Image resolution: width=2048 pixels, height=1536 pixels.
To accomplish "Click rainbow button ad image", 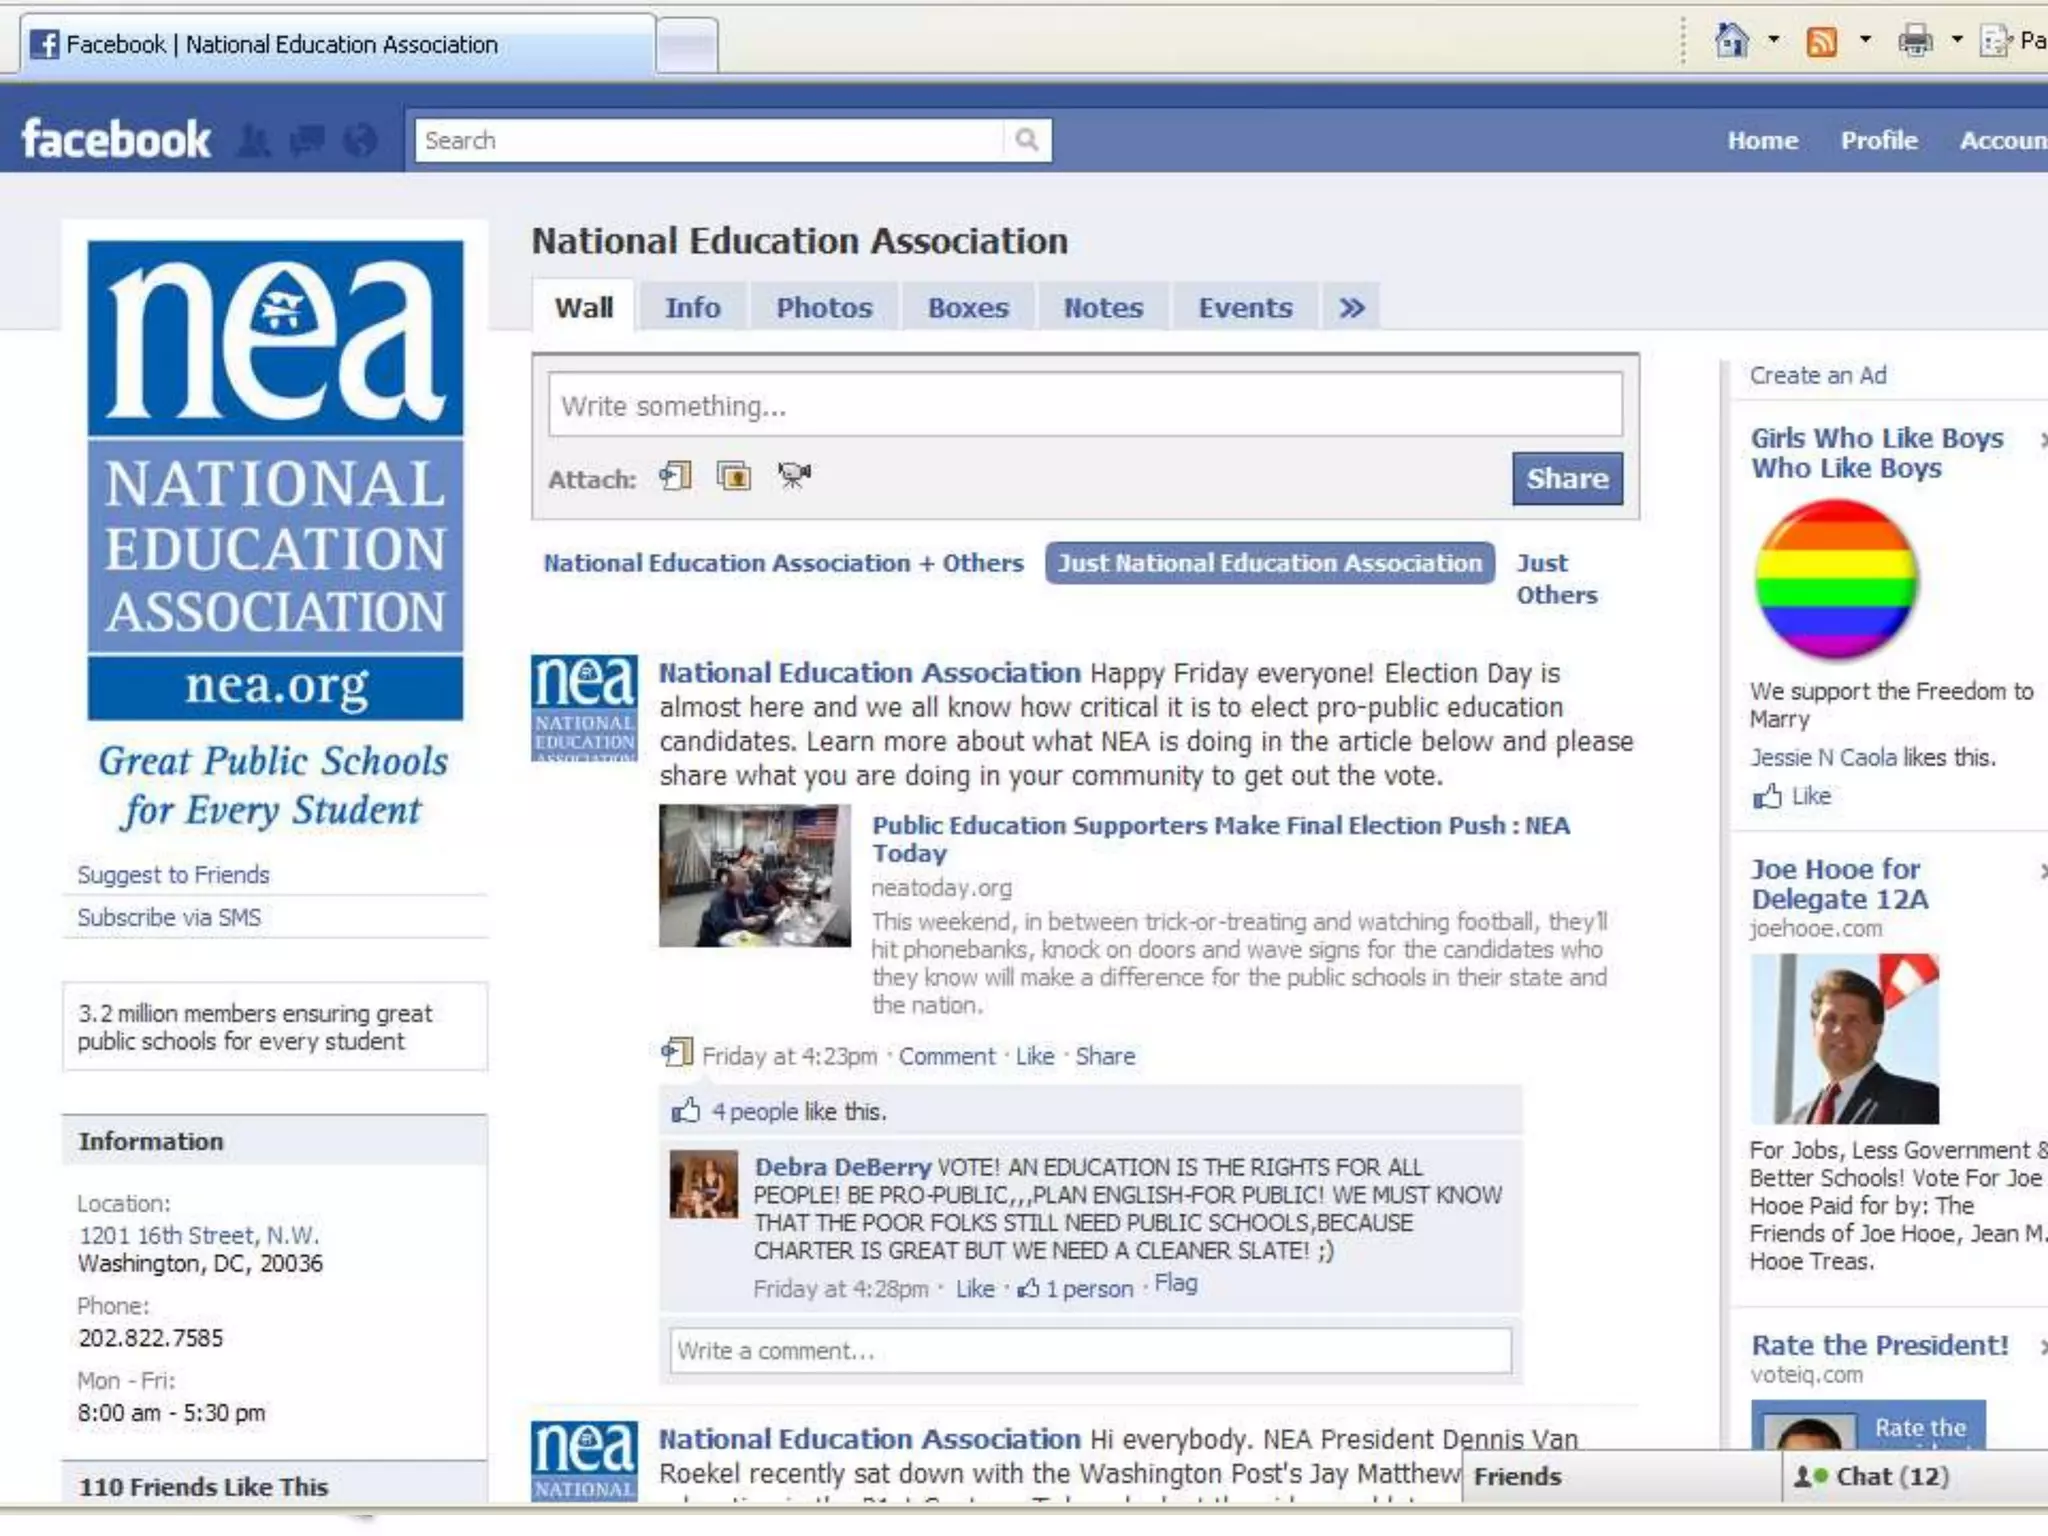I will (x=1836, y=579).
